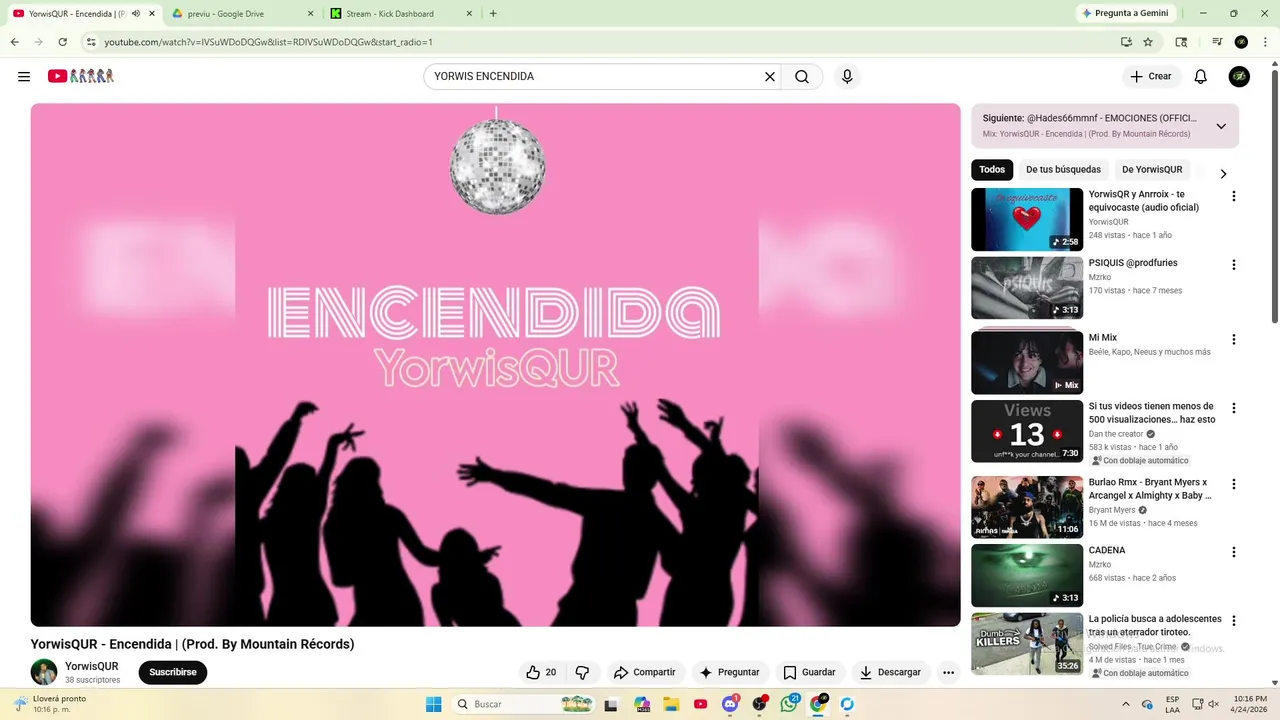This screenshot has width=1280, height=720.
Task: Open Google Lens search icon in toolbar
Action: [1181, 42]
